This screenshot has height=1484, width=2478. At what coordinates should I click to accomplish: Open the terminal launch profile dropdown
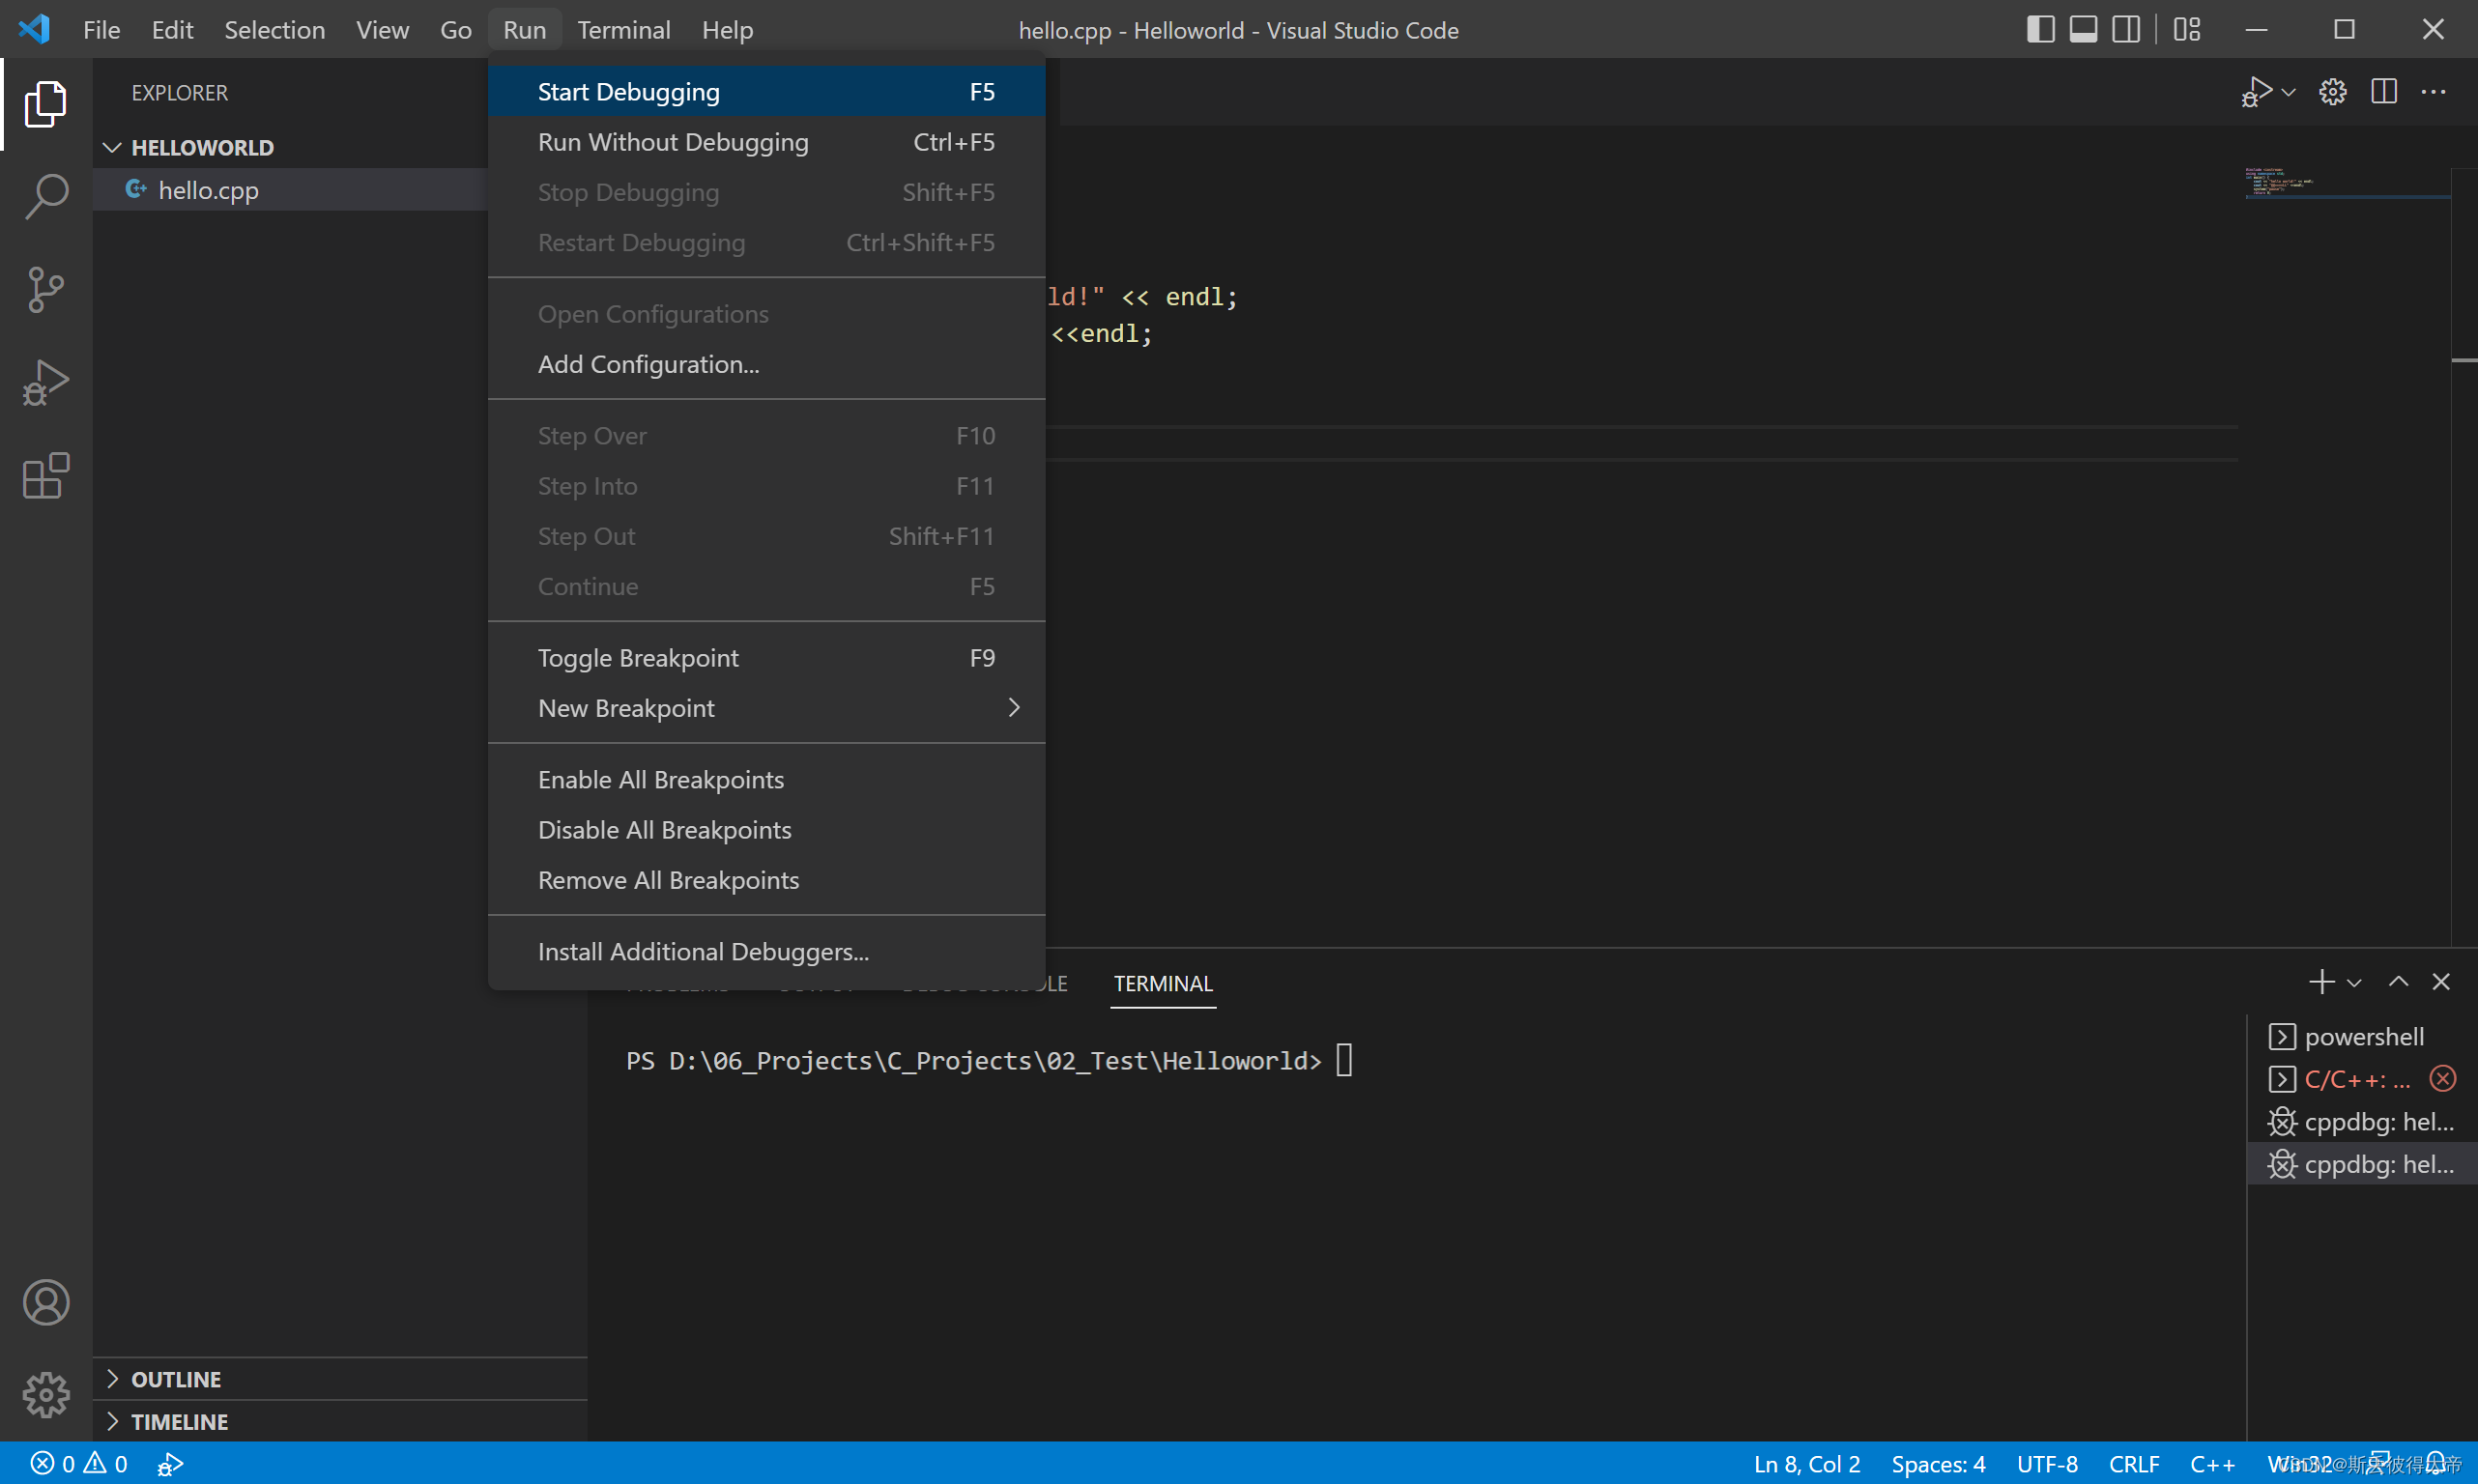click(x=2354, y=983)
